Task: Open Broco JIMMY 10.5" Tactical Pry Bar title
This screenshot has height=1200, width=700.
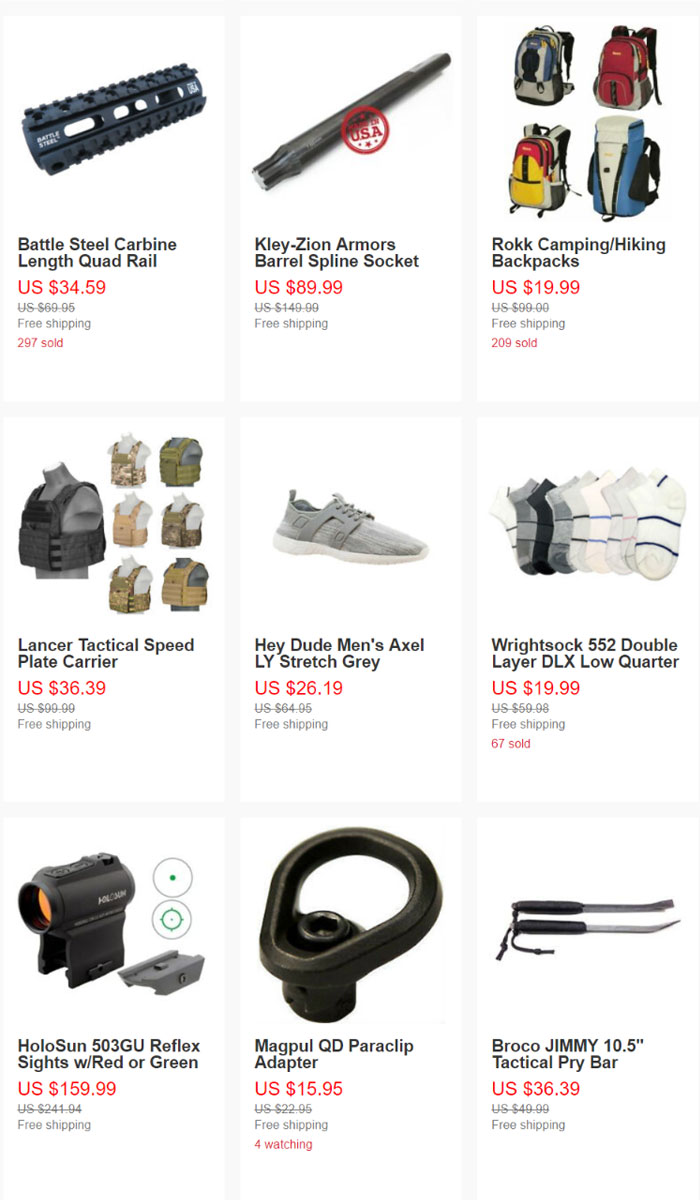Action: 568,1055
